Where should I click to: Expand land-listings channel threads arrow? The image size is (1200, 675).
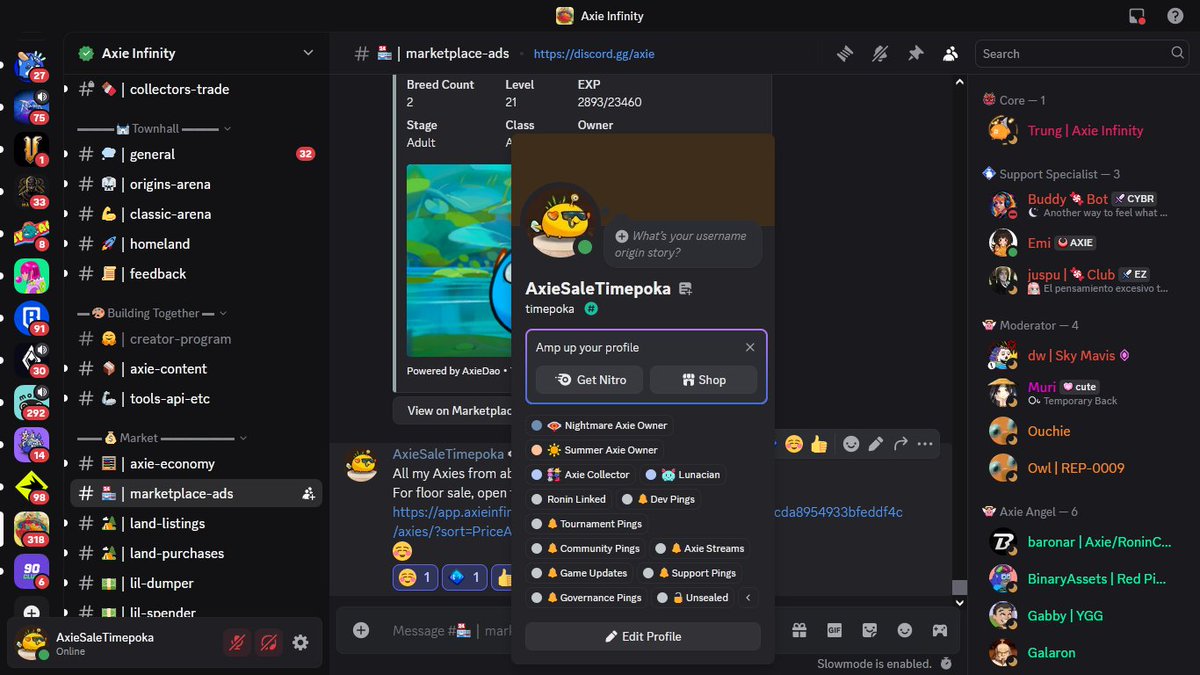click(x=67, y=524)
